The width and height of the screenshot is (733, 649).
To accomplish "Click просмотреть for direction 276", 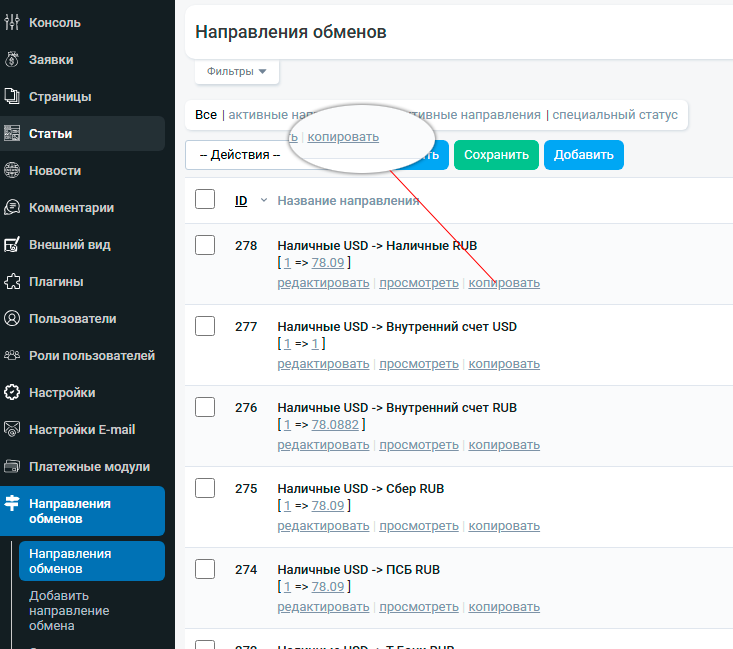I will click(x=419, y=445).
